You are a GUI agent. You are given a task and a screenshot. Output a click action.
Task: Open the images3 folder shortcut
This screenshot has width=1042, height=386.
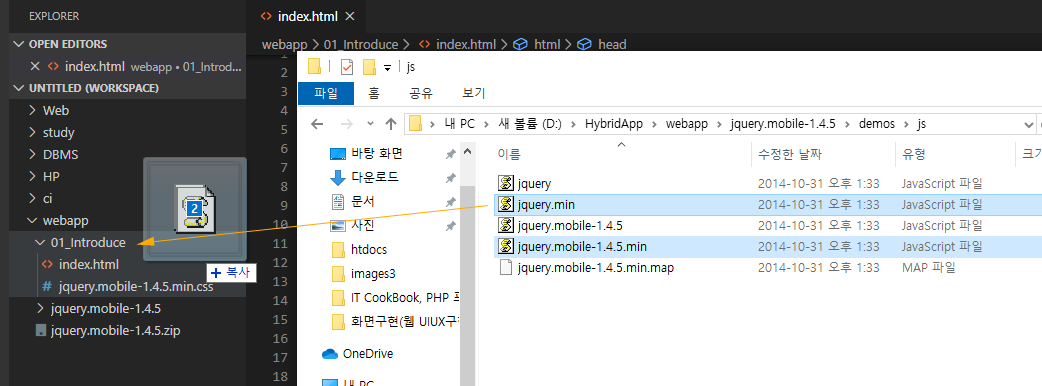pyautogui.click(x=373, y=273)
